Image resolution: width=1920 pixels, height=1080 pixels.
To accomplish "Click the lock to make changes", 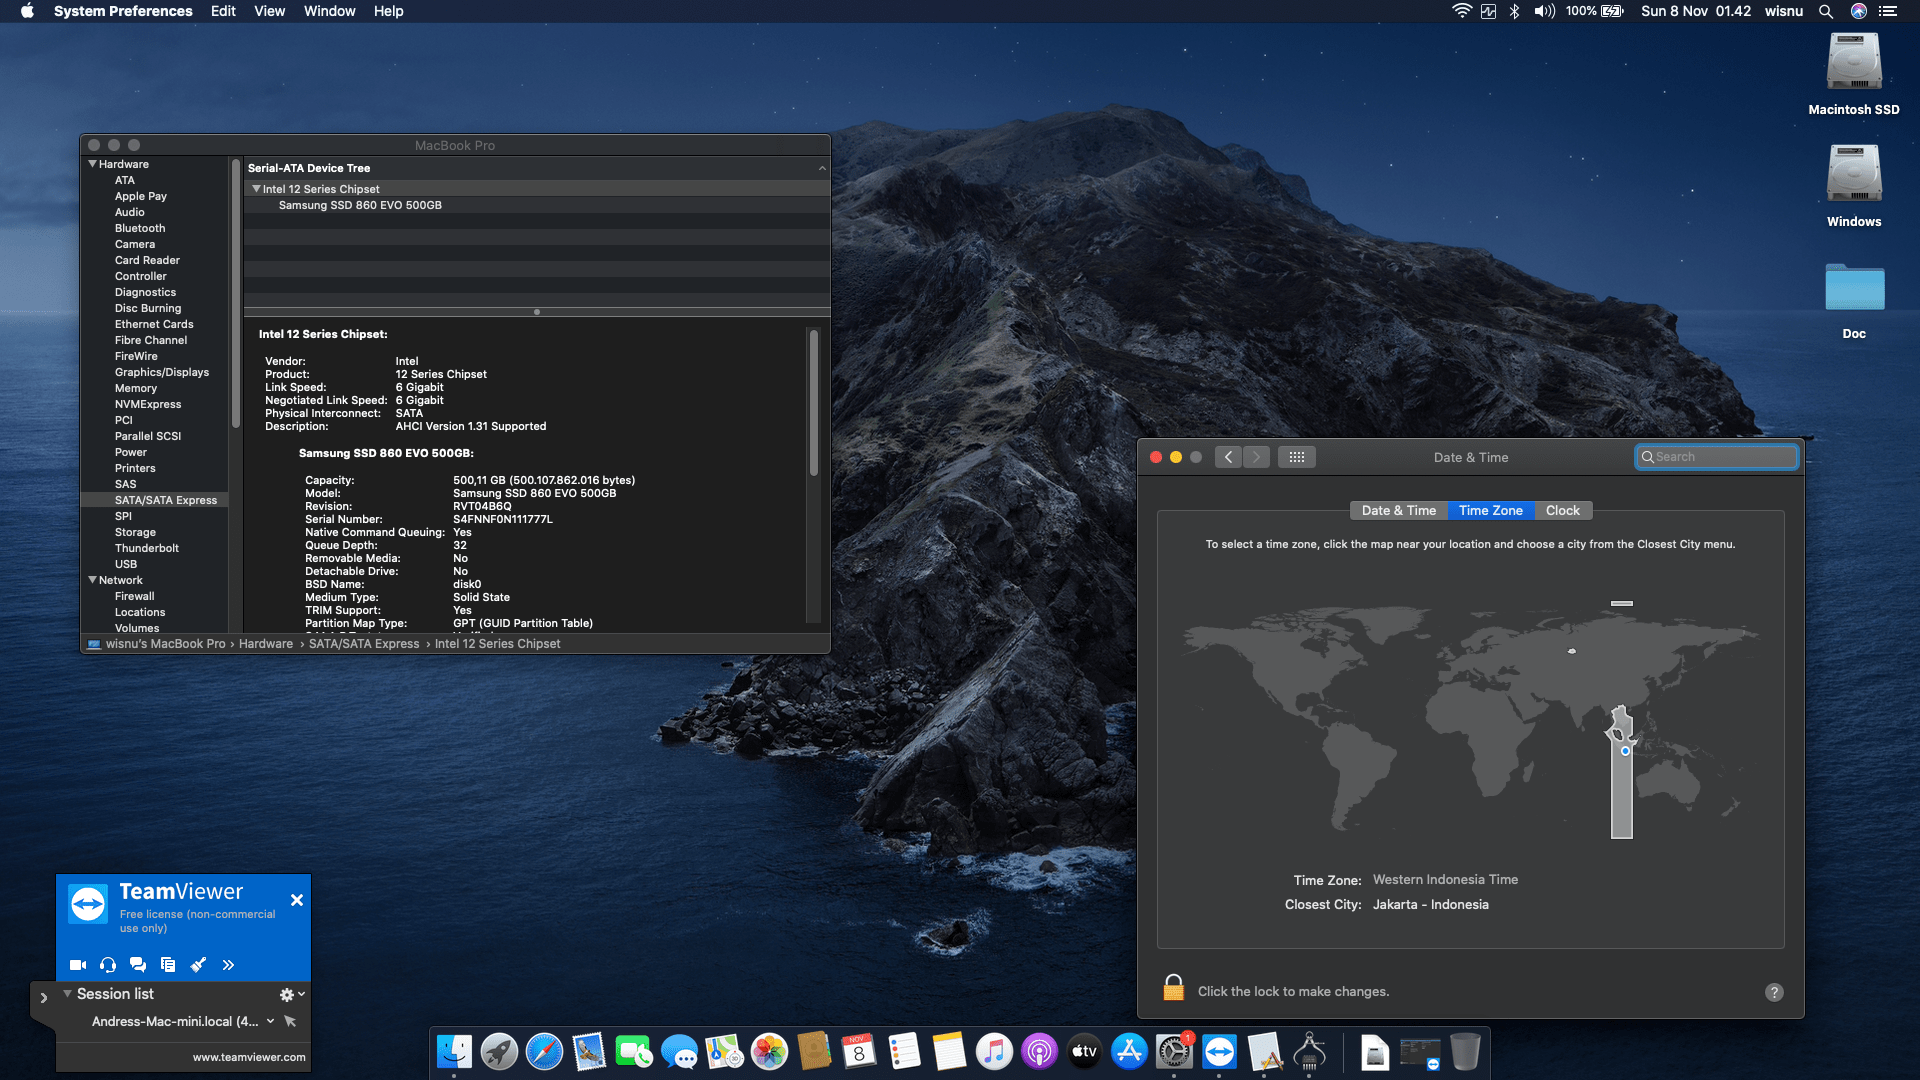I will click(x=1174, y=988).
